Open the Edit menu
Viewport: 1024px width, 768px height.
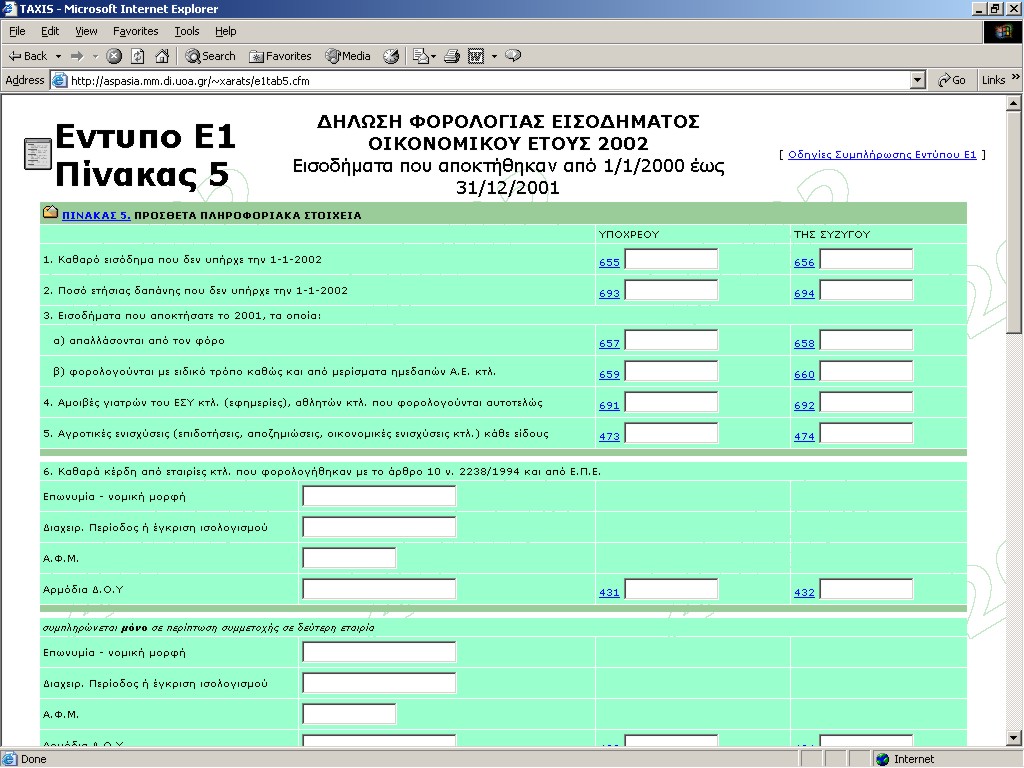50,31
